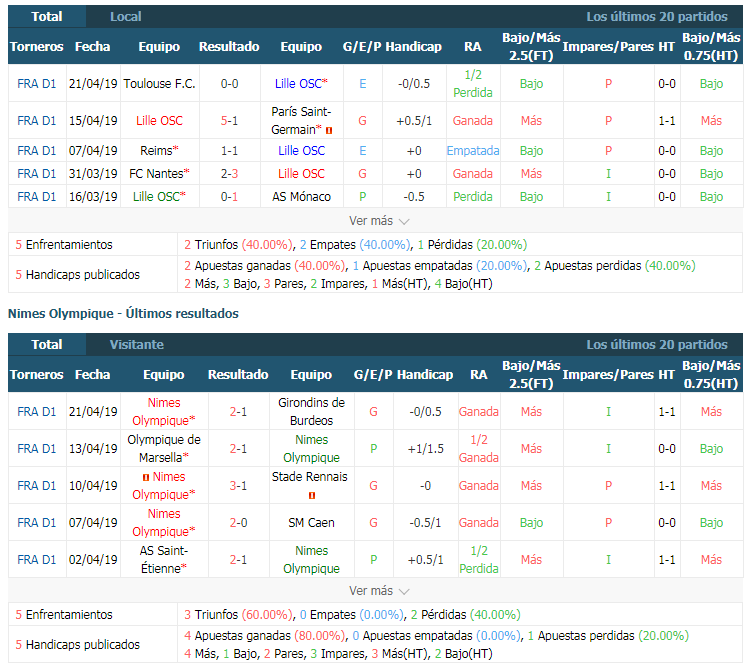This screenshot has width=747, height=663.
Task: Expand Ver más under the Nimes results
Action: 379,591
